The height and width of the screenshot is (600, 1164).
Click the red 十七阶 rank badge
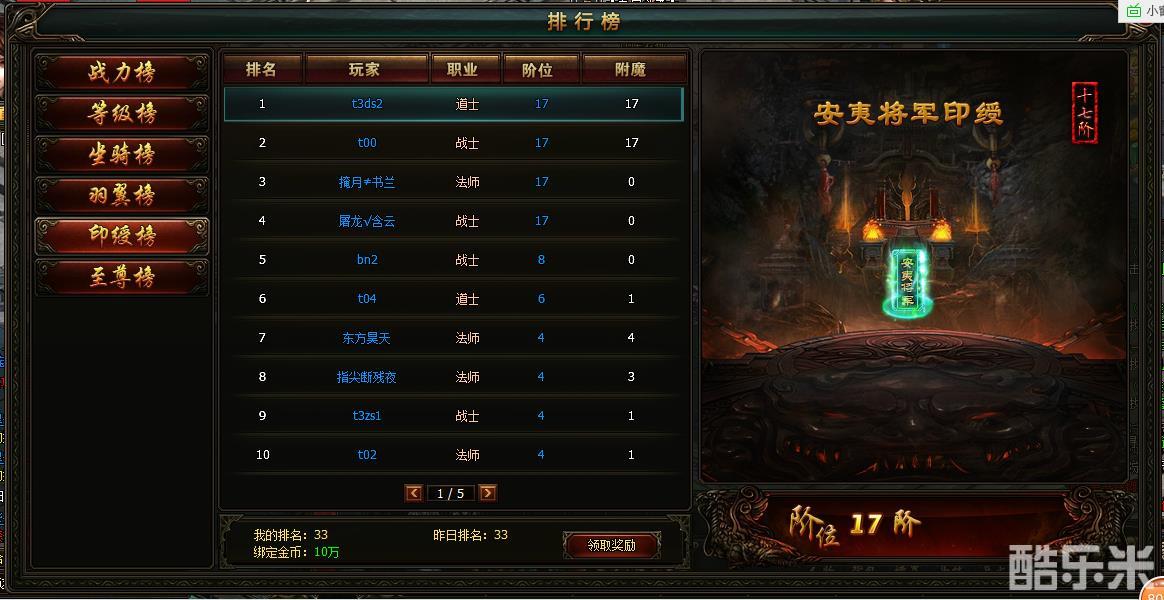click(1085, 112)
